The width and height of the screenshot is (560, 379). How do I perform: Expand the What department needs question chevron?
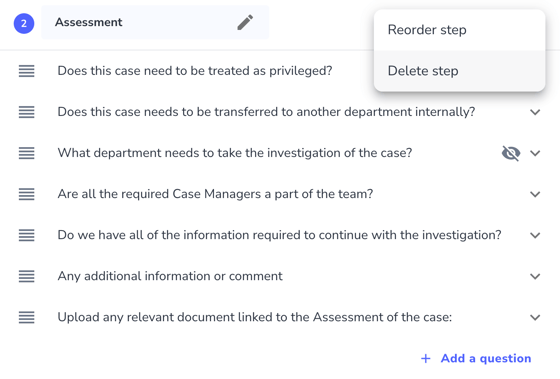(535, 153)
